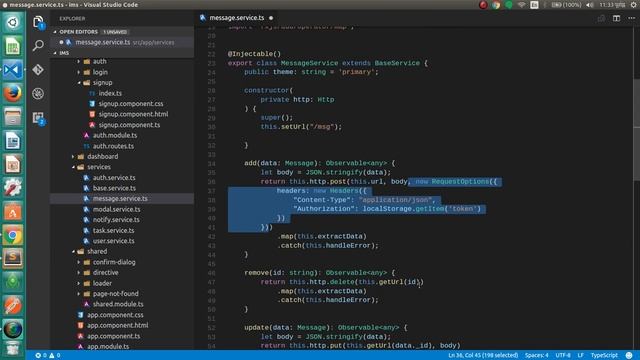Collapse the signup folder
Viewport: 640px width, 360px height.
[x=79, y=82]
